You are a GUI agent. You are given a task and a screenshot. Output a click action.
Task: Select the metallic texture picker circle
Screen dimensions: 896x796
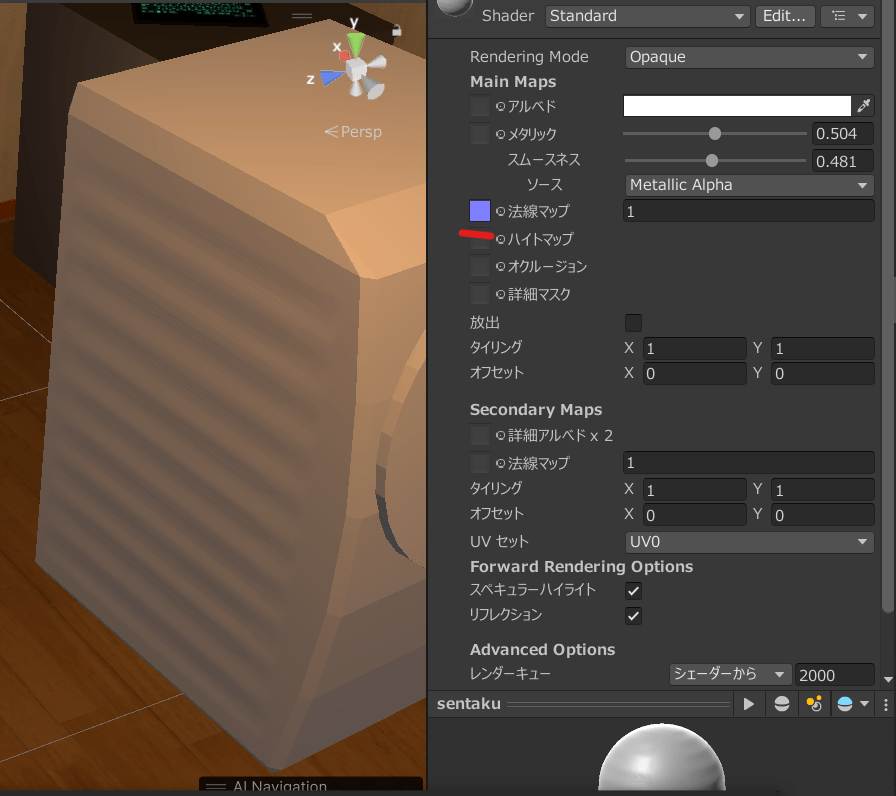pos(501,134)
